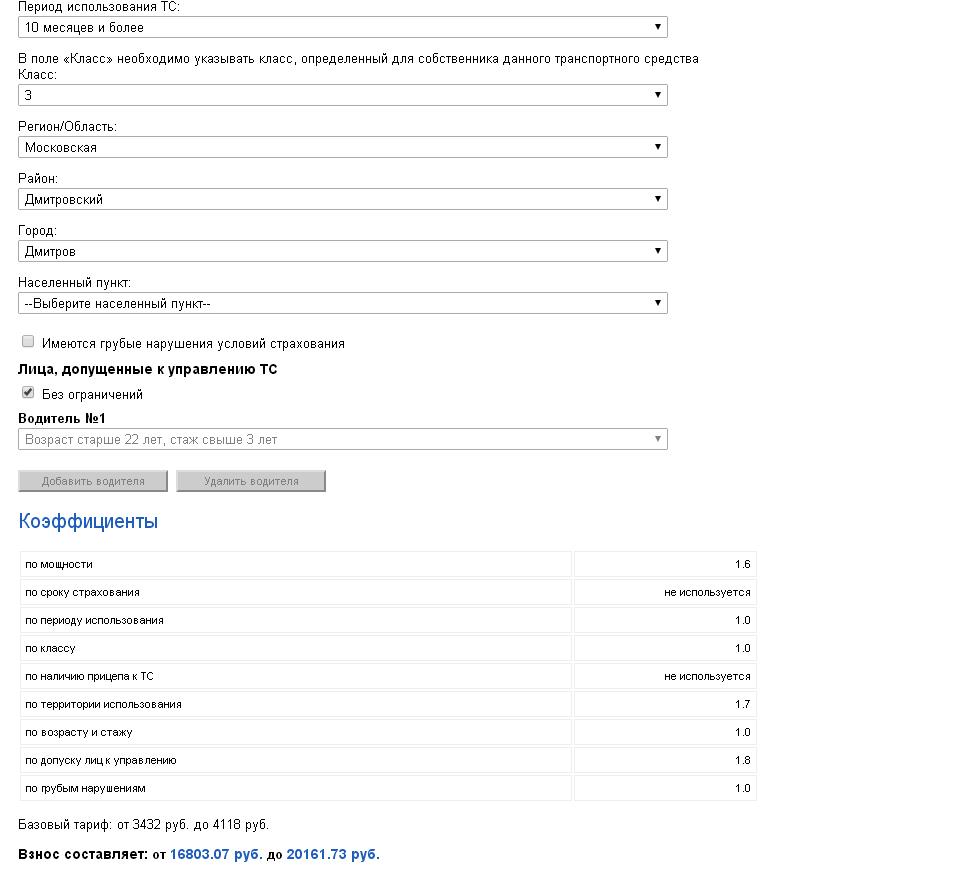This screenshot has height=880, width=960.
Task: Open the Регион/Область dropdown set to Московская
Action: (342, 147)
